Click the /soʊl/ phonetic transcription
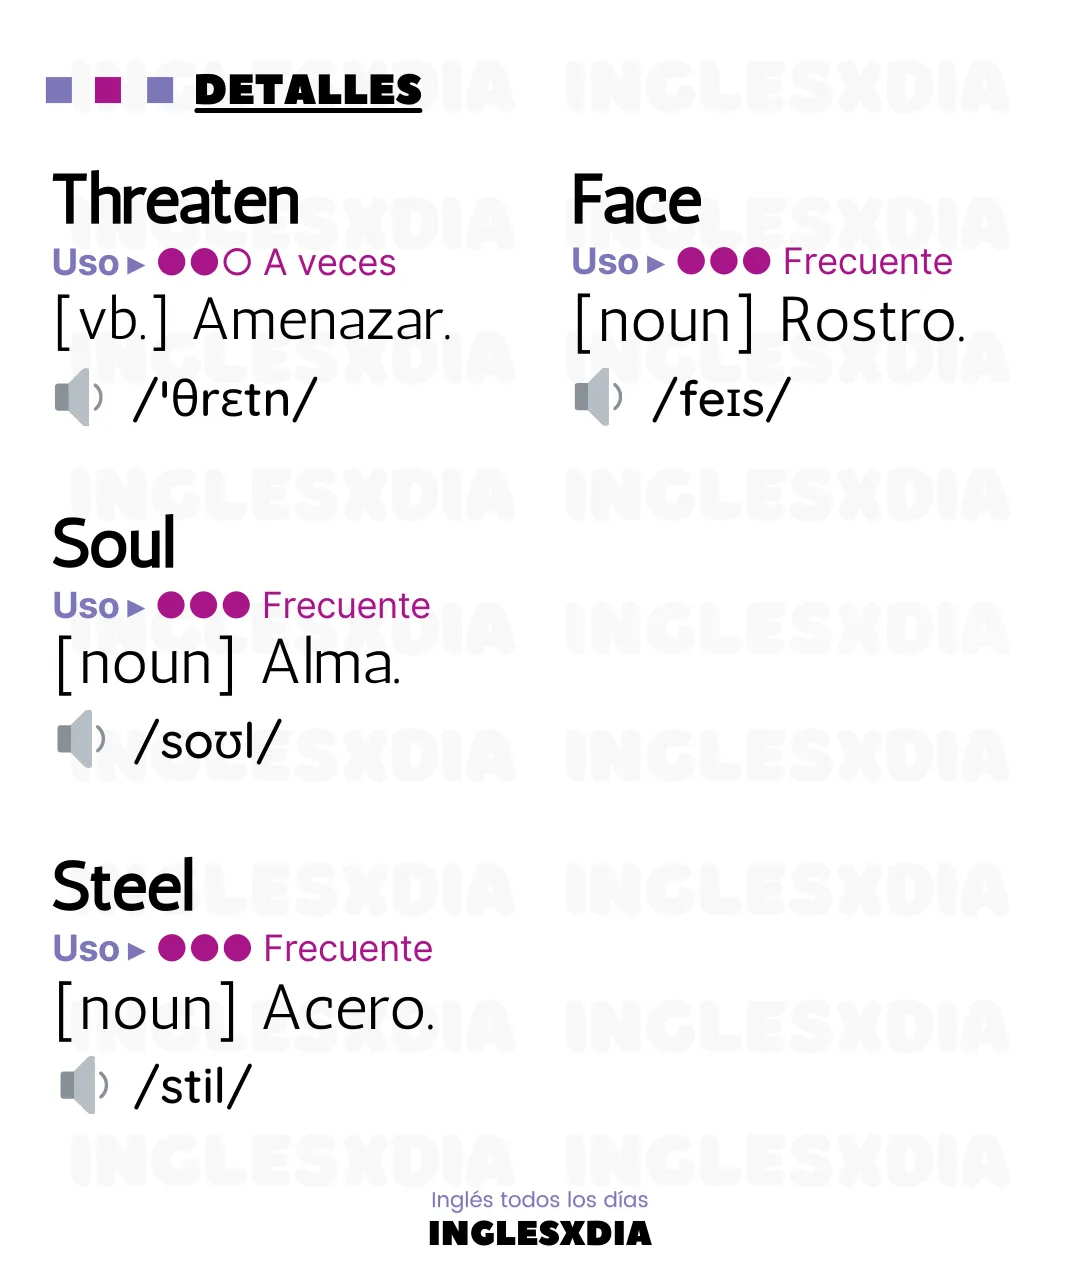 pyautogui.click(x=208, y=741)
